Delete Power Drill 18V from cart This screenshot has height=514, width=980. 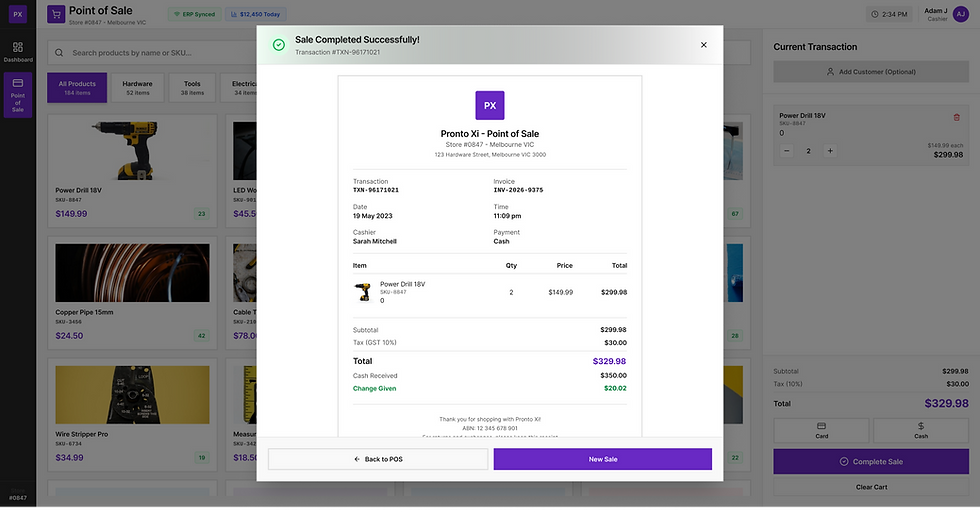[x=956, y=117]
